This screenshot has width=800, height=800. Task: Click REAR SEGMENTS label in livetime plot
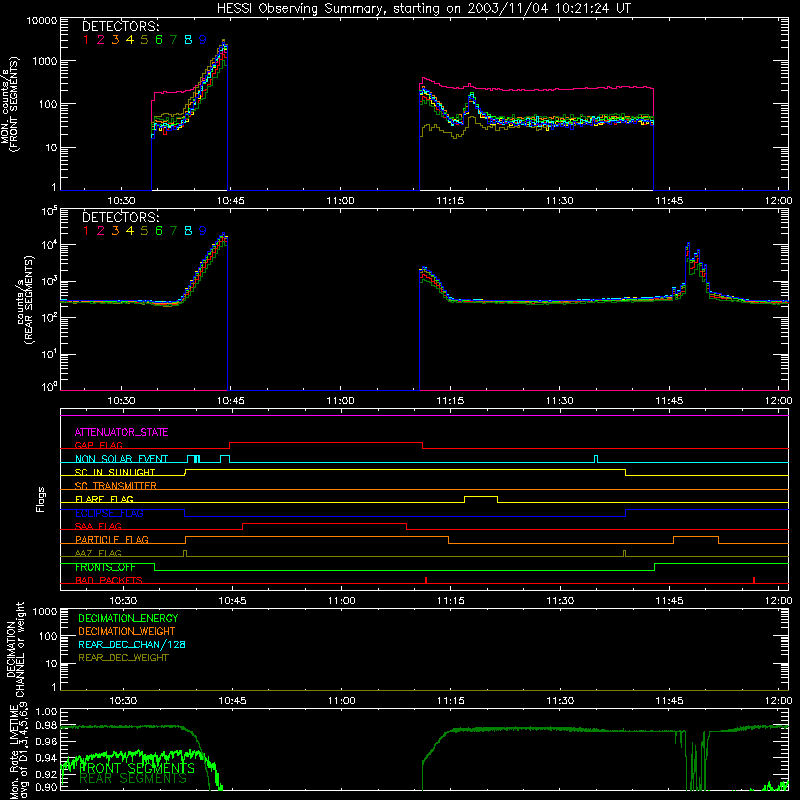(x=133, y=779)
